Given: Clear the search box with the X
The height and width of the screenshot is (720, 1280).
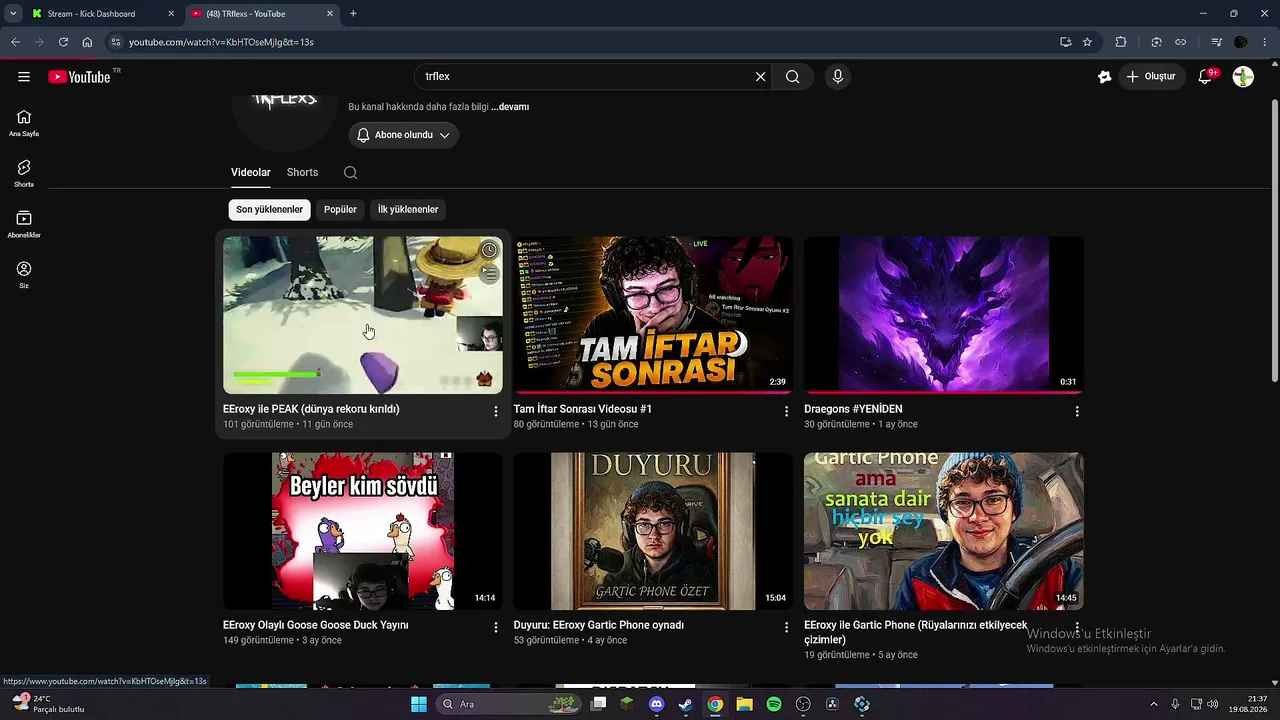Looking at the screenshot, I should point(760,77).
